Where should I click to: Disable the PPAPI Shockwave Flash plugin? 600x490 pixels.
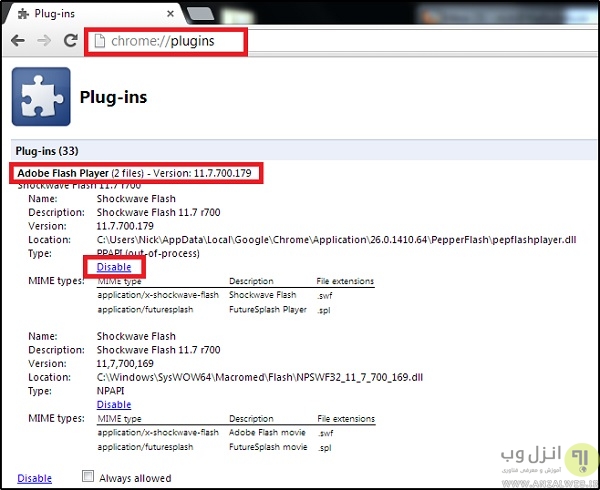pyautogui.click(x=114, y=267)
